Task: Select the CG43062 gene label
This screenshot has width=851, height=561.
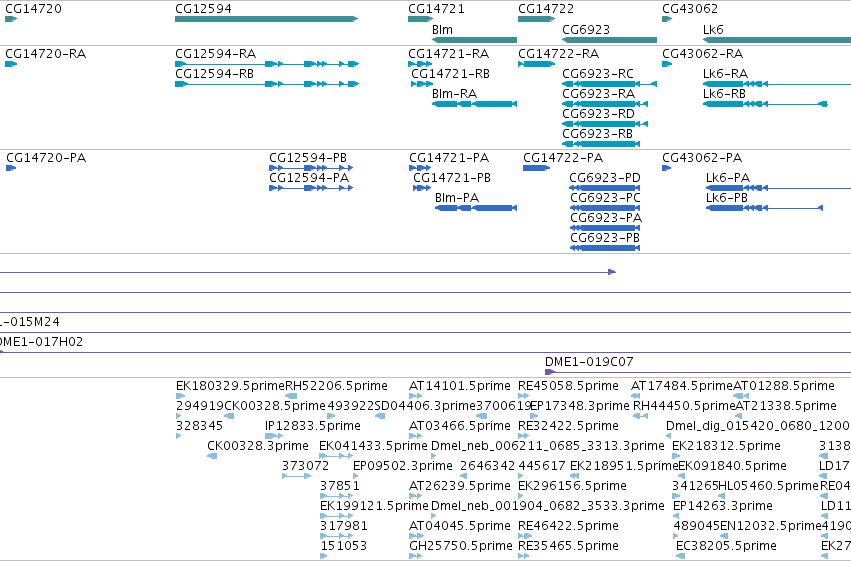Action: click(x=690, y=9)
